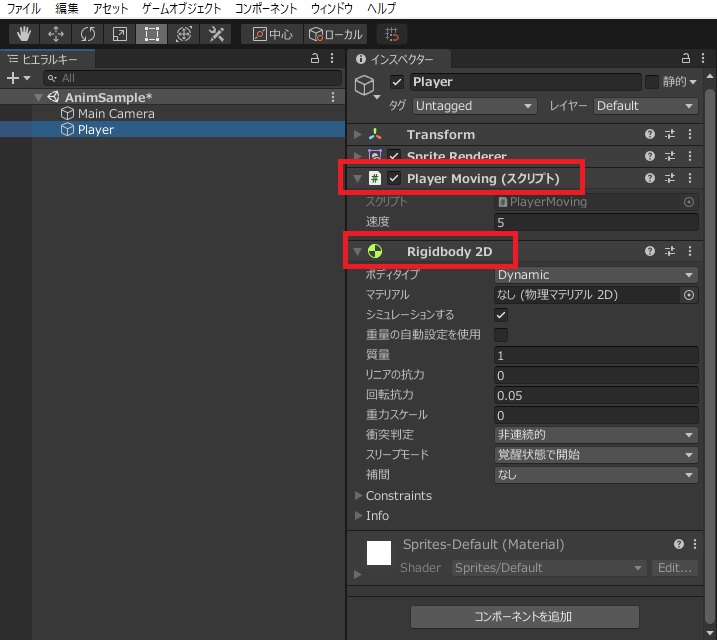717x640 pixels.
Task: Open the ファイル menu
Action: pyautogui.click(x=23, y=8)
